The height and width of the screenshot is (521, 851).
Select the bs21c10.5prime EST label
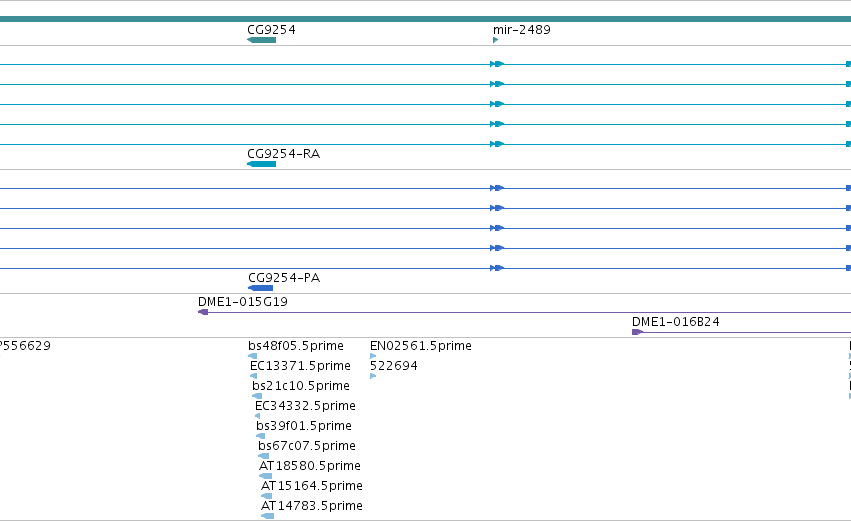click(301, 386)
